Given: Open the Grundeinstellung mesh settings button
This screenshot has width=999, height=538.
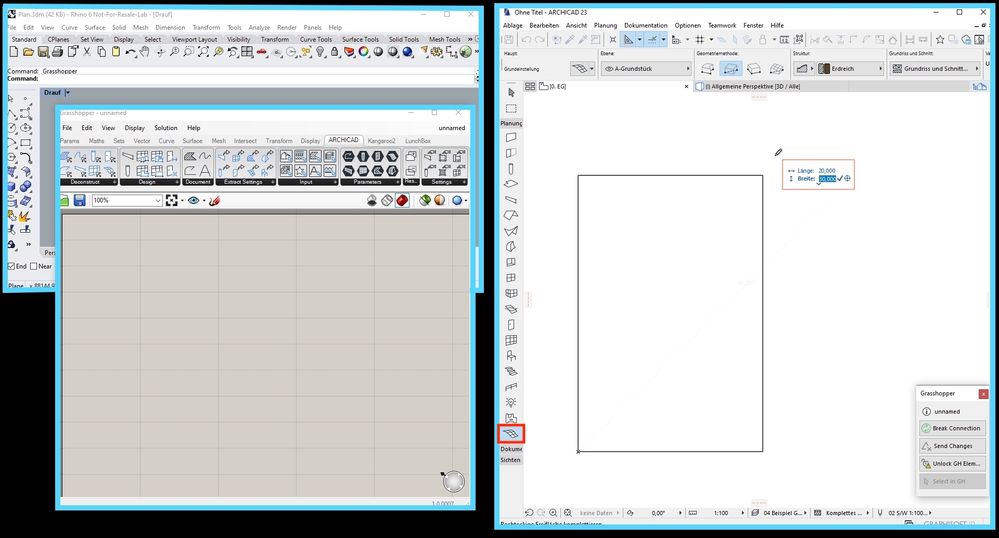Looking at the screenshot, I should tap(582, 68).
